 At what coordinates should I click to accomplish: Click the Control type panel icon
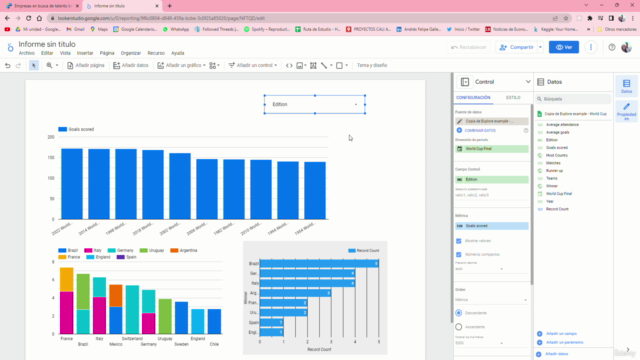tap(465, 82)
